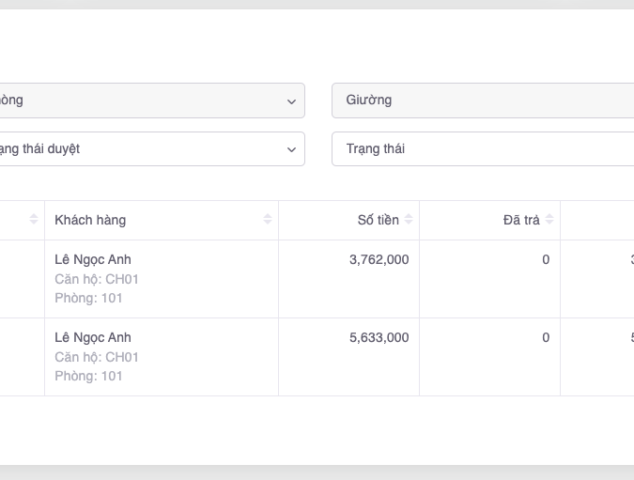Click sort arrows beside Đã trả header

[549, 220]
